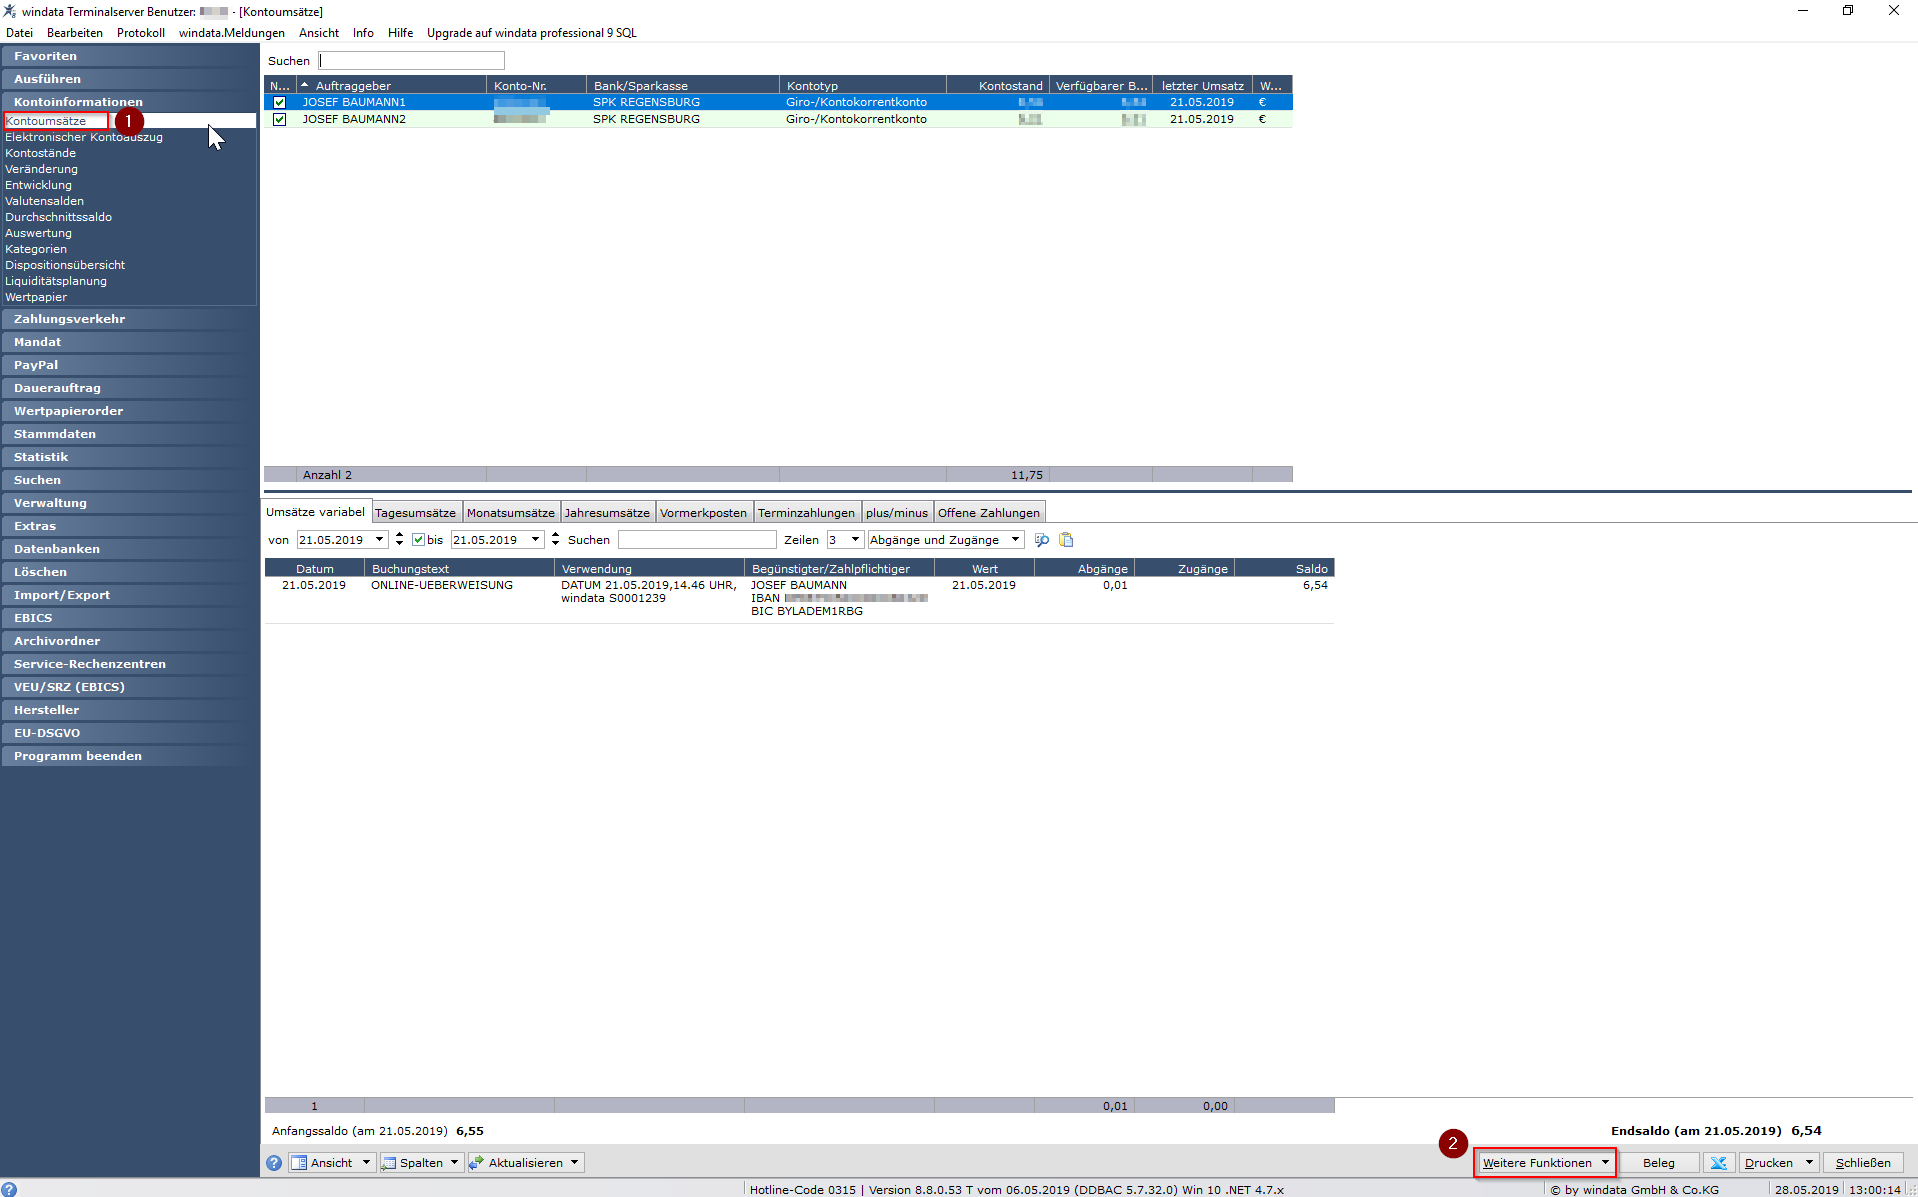Open the Abgänge und Zugänge filter dropdown
Viewport: 1918px width, 1197px height.
[1015, 540]
